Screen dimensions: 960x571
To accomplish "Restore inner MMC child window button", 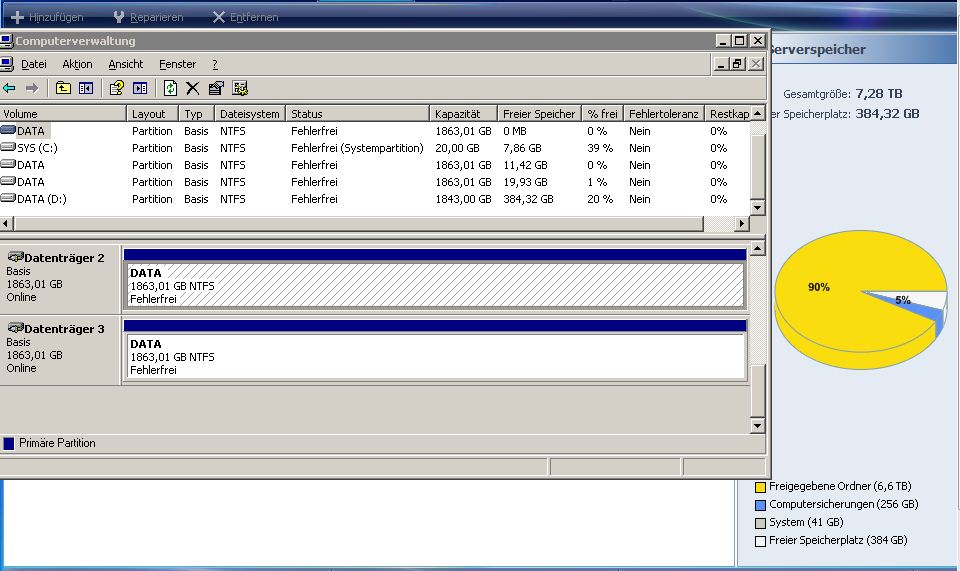I will [x=738, y=64].
